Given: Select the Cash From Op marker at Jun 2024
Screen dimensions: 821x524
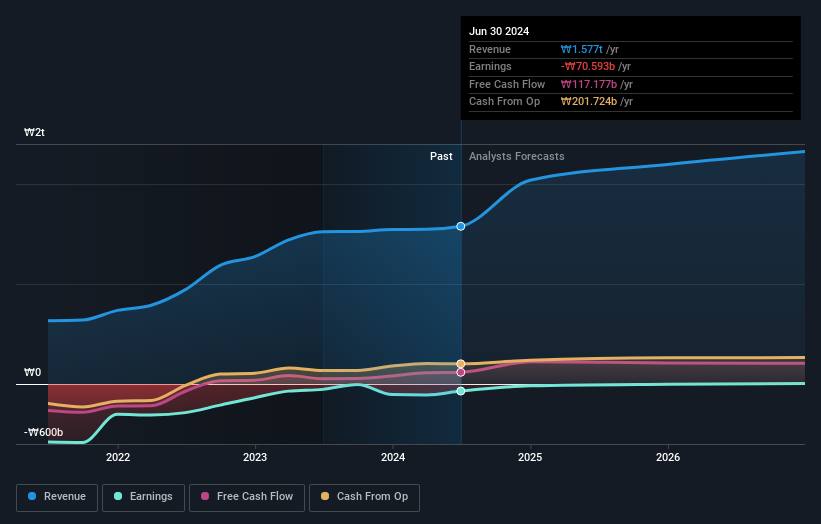Looking at the screenshot, I should point(461,364).
